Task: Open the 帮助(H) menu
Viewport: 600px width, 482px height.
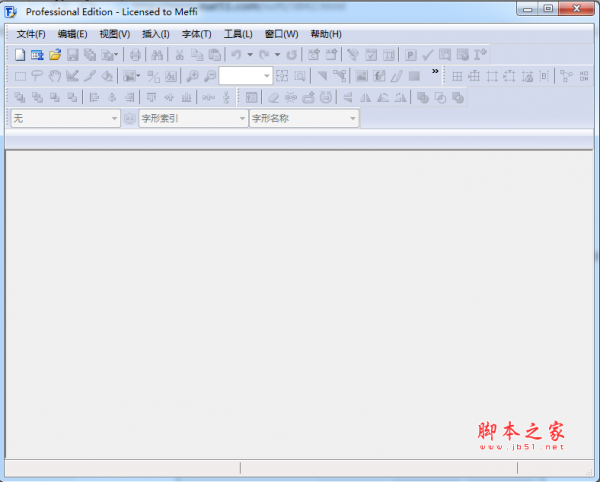Action: coord(326,34)
